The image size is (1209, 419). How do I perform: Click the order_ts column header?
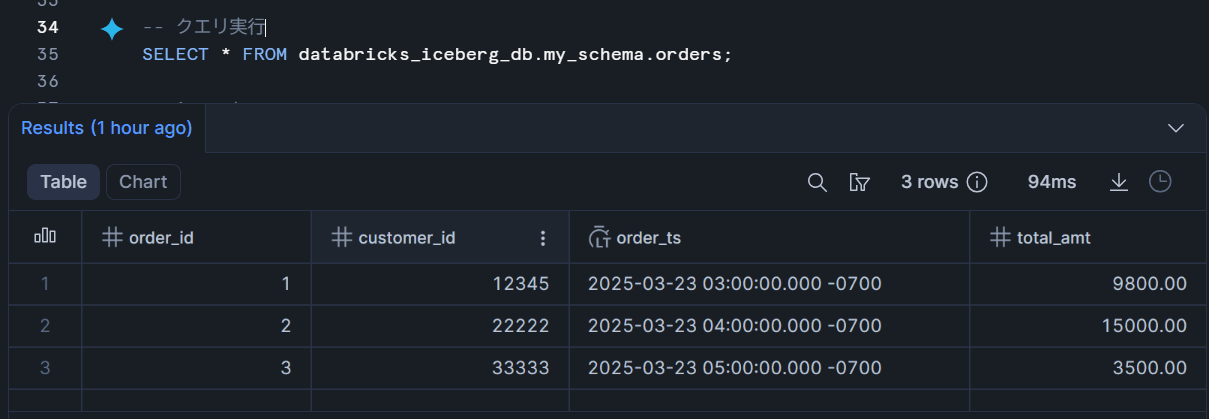pos(648,238)
